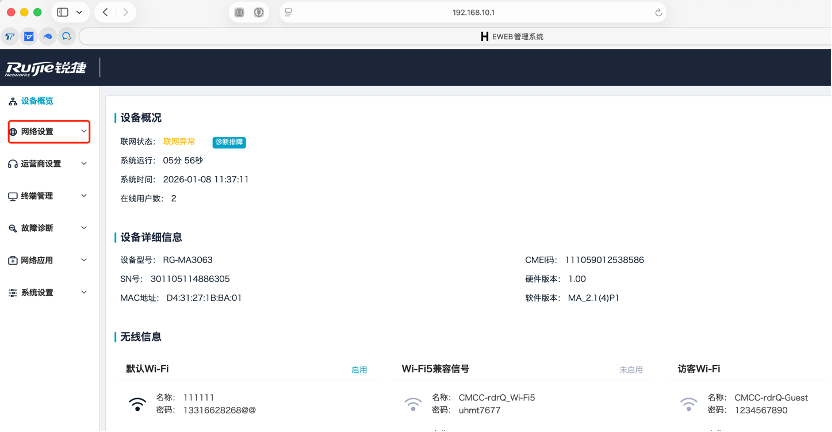Toggle the Safari sidebar panel icon

point(63,12)
